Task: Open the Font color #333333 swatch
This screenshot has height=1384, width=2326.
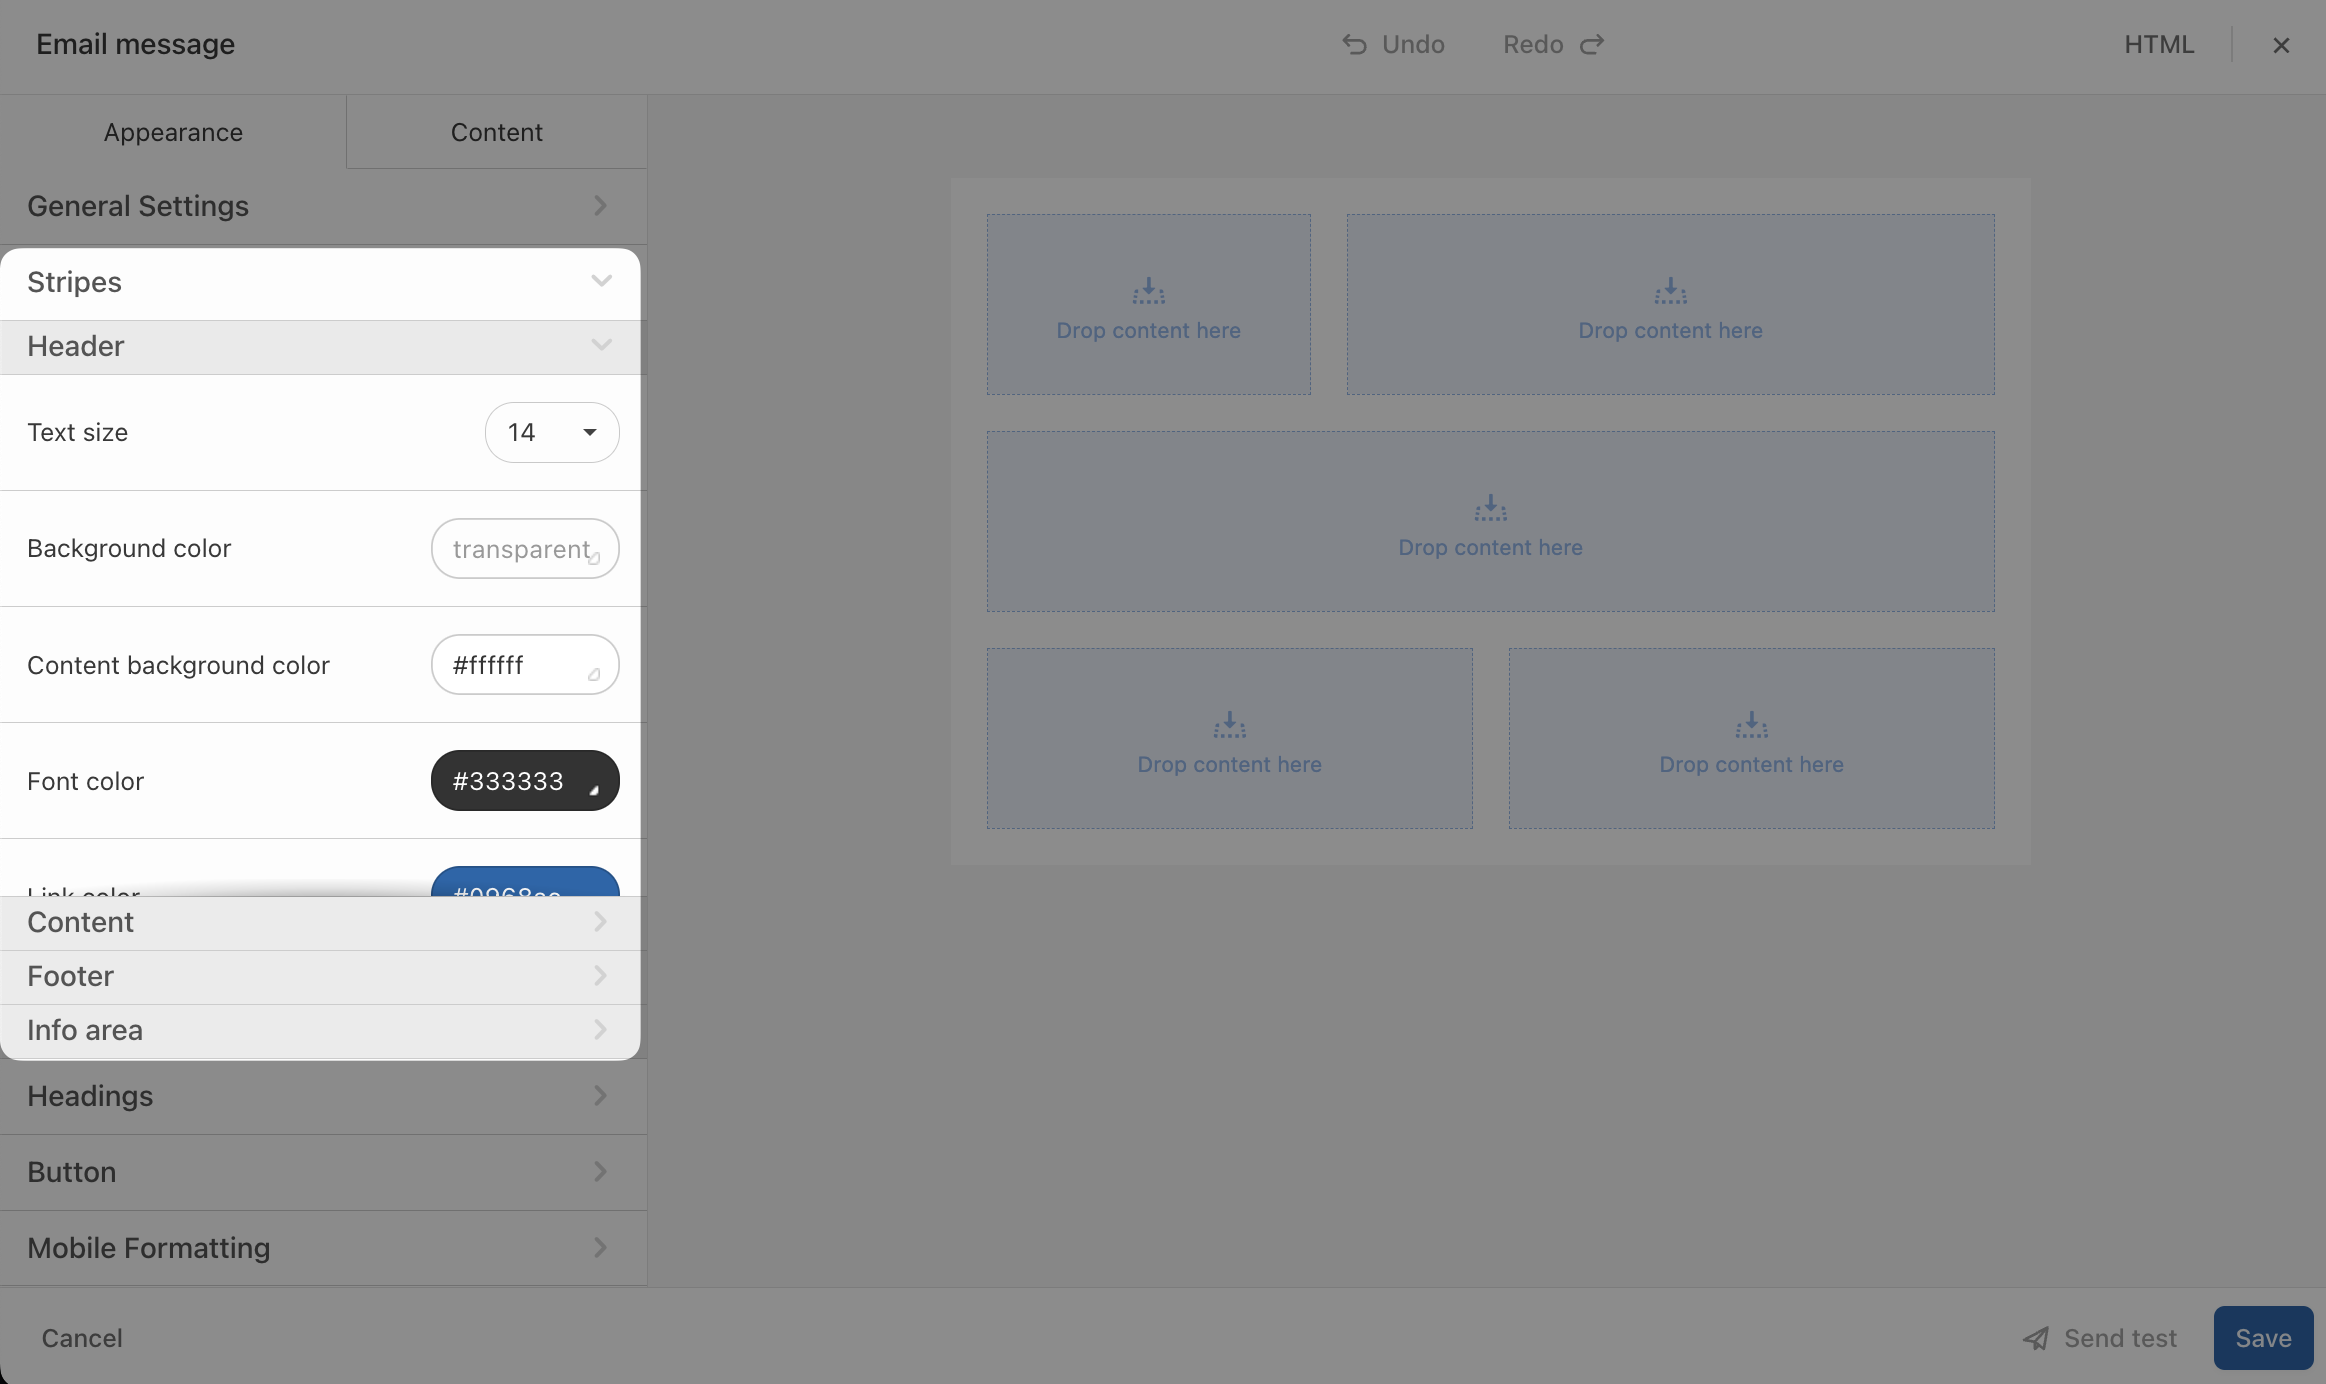Action: click(525, 781)
